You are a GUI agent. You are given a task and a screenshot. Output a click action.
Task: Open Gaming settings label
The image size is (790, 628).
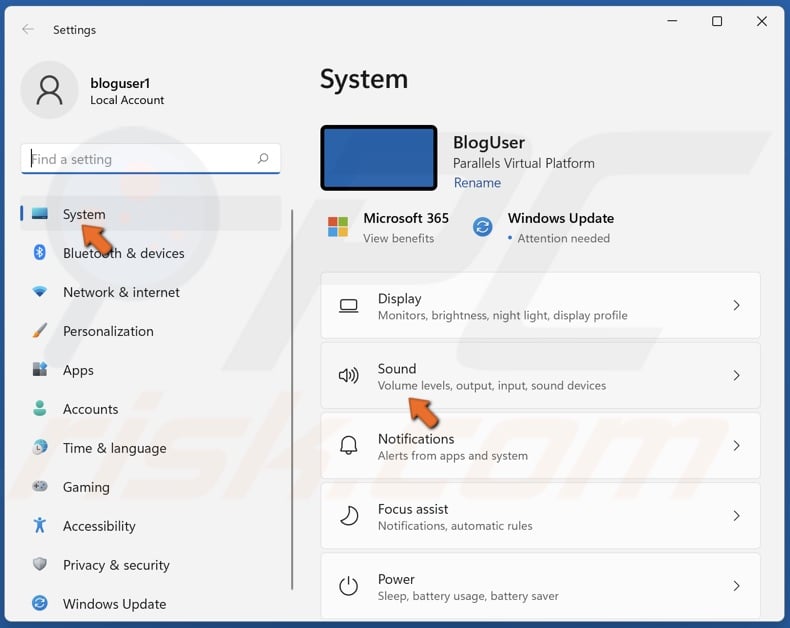pyautogui.click(x=86, y=487)
